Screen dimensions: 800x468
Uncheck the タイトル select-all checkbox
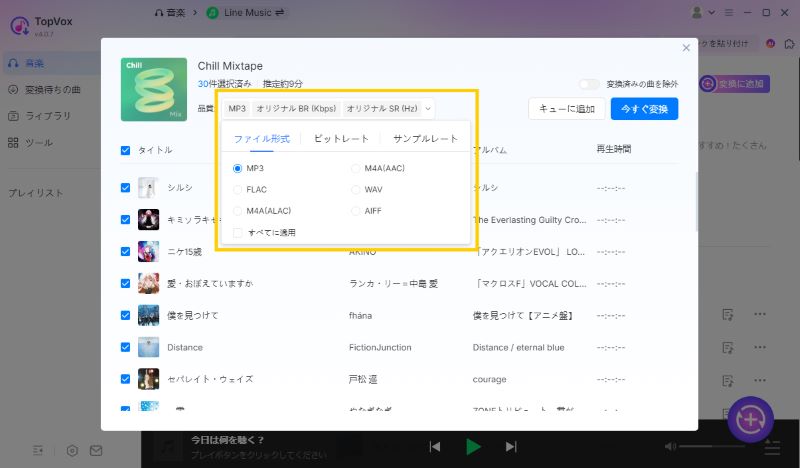click(x=126, y=150)
